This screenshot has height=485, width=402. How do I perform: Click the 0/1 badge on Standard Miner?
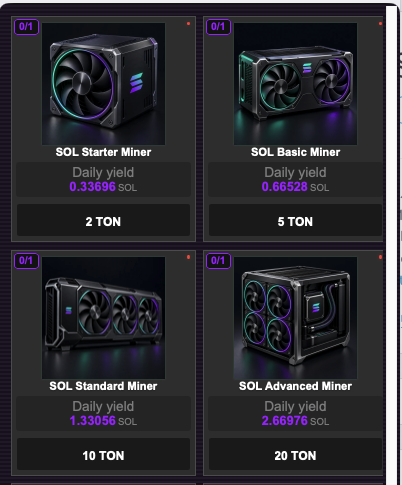coord(26,261)
